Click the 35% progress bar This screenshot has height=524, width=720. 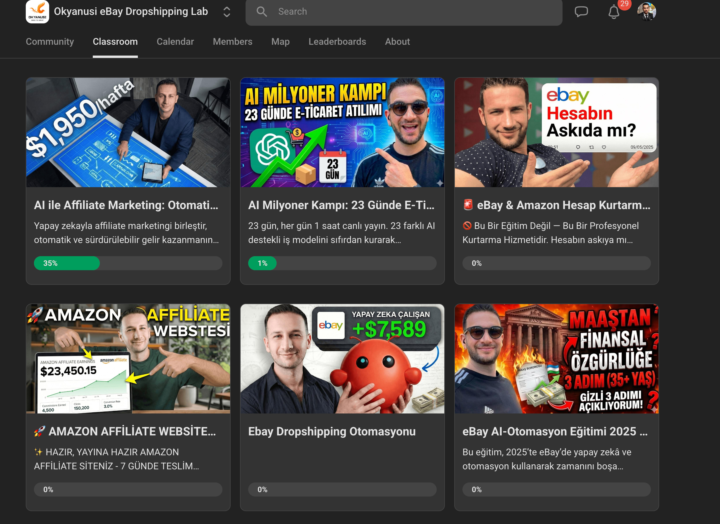click(128, 263)
